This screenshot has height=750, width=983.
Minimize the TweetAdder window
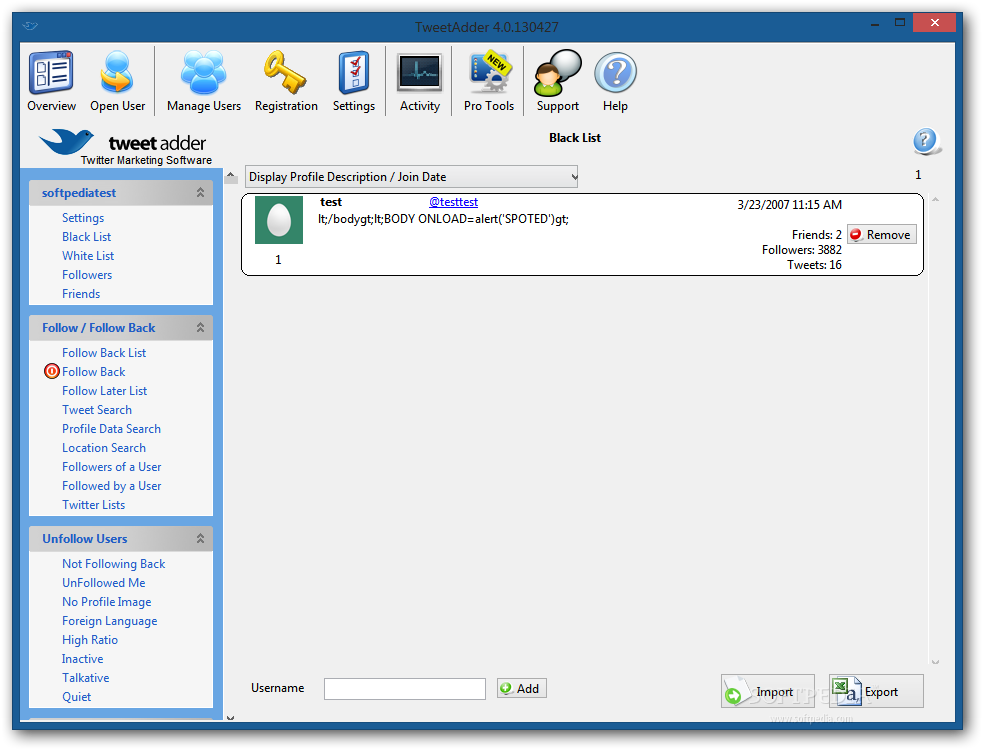click(875, 24)
